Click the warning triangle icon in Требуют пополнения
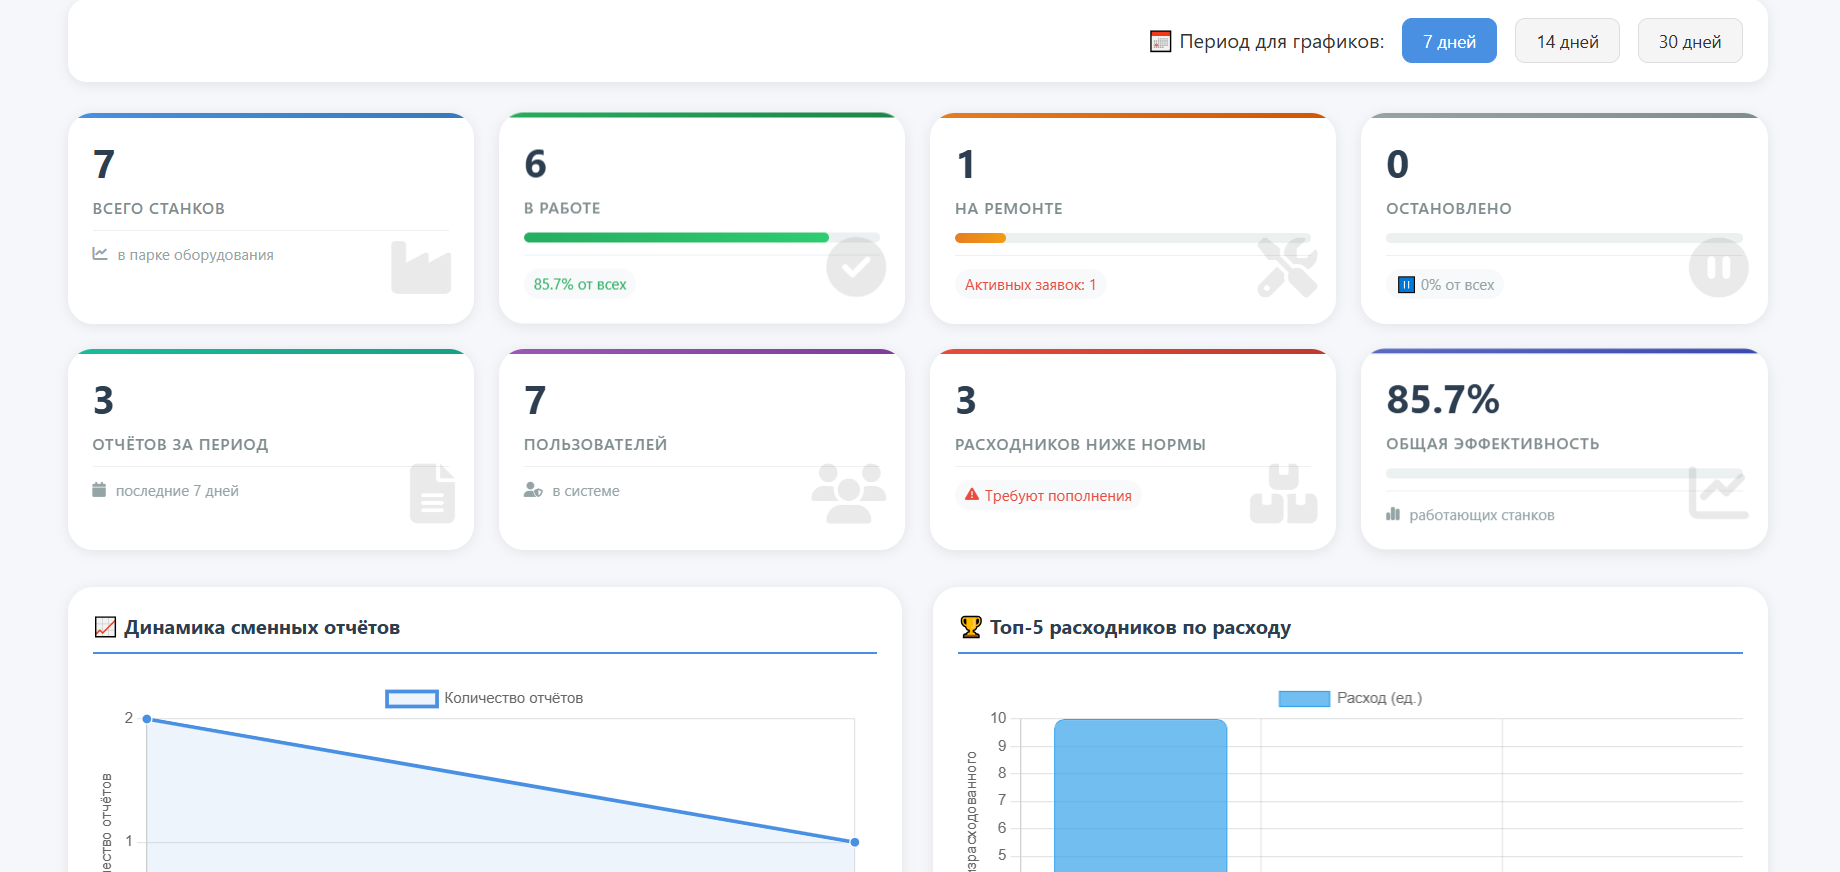Image resolution: width=1840 pixels, height=872 pixels. pos(971,495)
